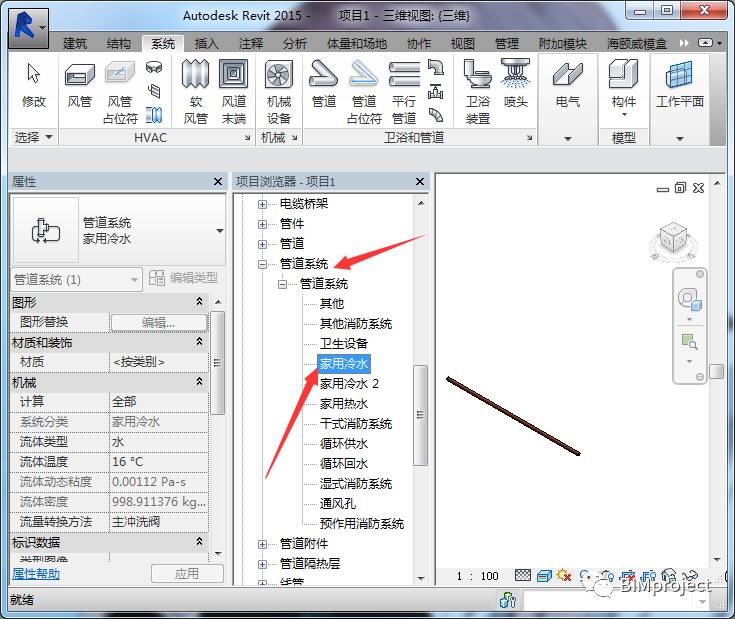Image resolution: width=735 pixels, height=619 pixels.
Task: Open the 工作平面 work plane tool
Action: coord(680,85)
